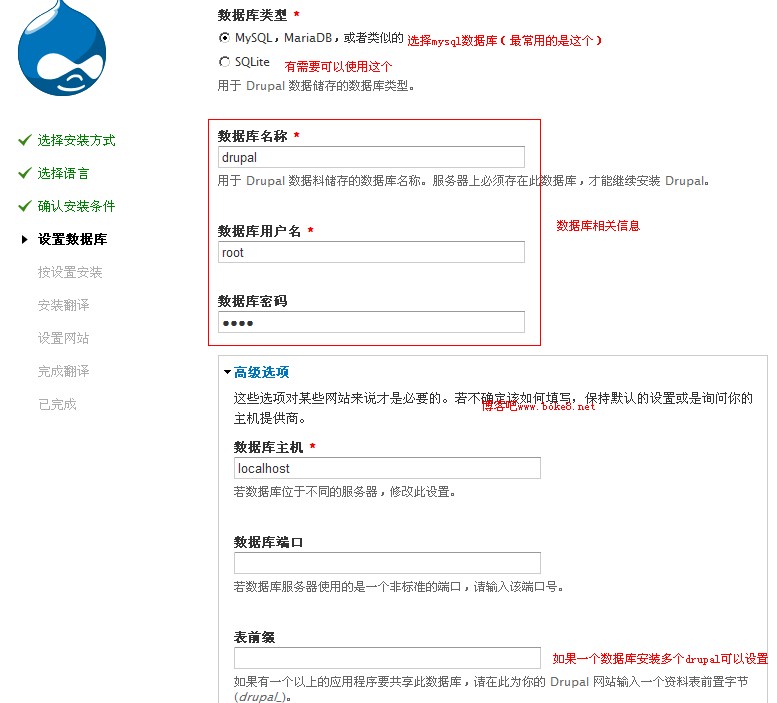The width and height of the screenshot is (777, 703).
Task: Click the 数据库名称 input field
Action: coord(371,157)
